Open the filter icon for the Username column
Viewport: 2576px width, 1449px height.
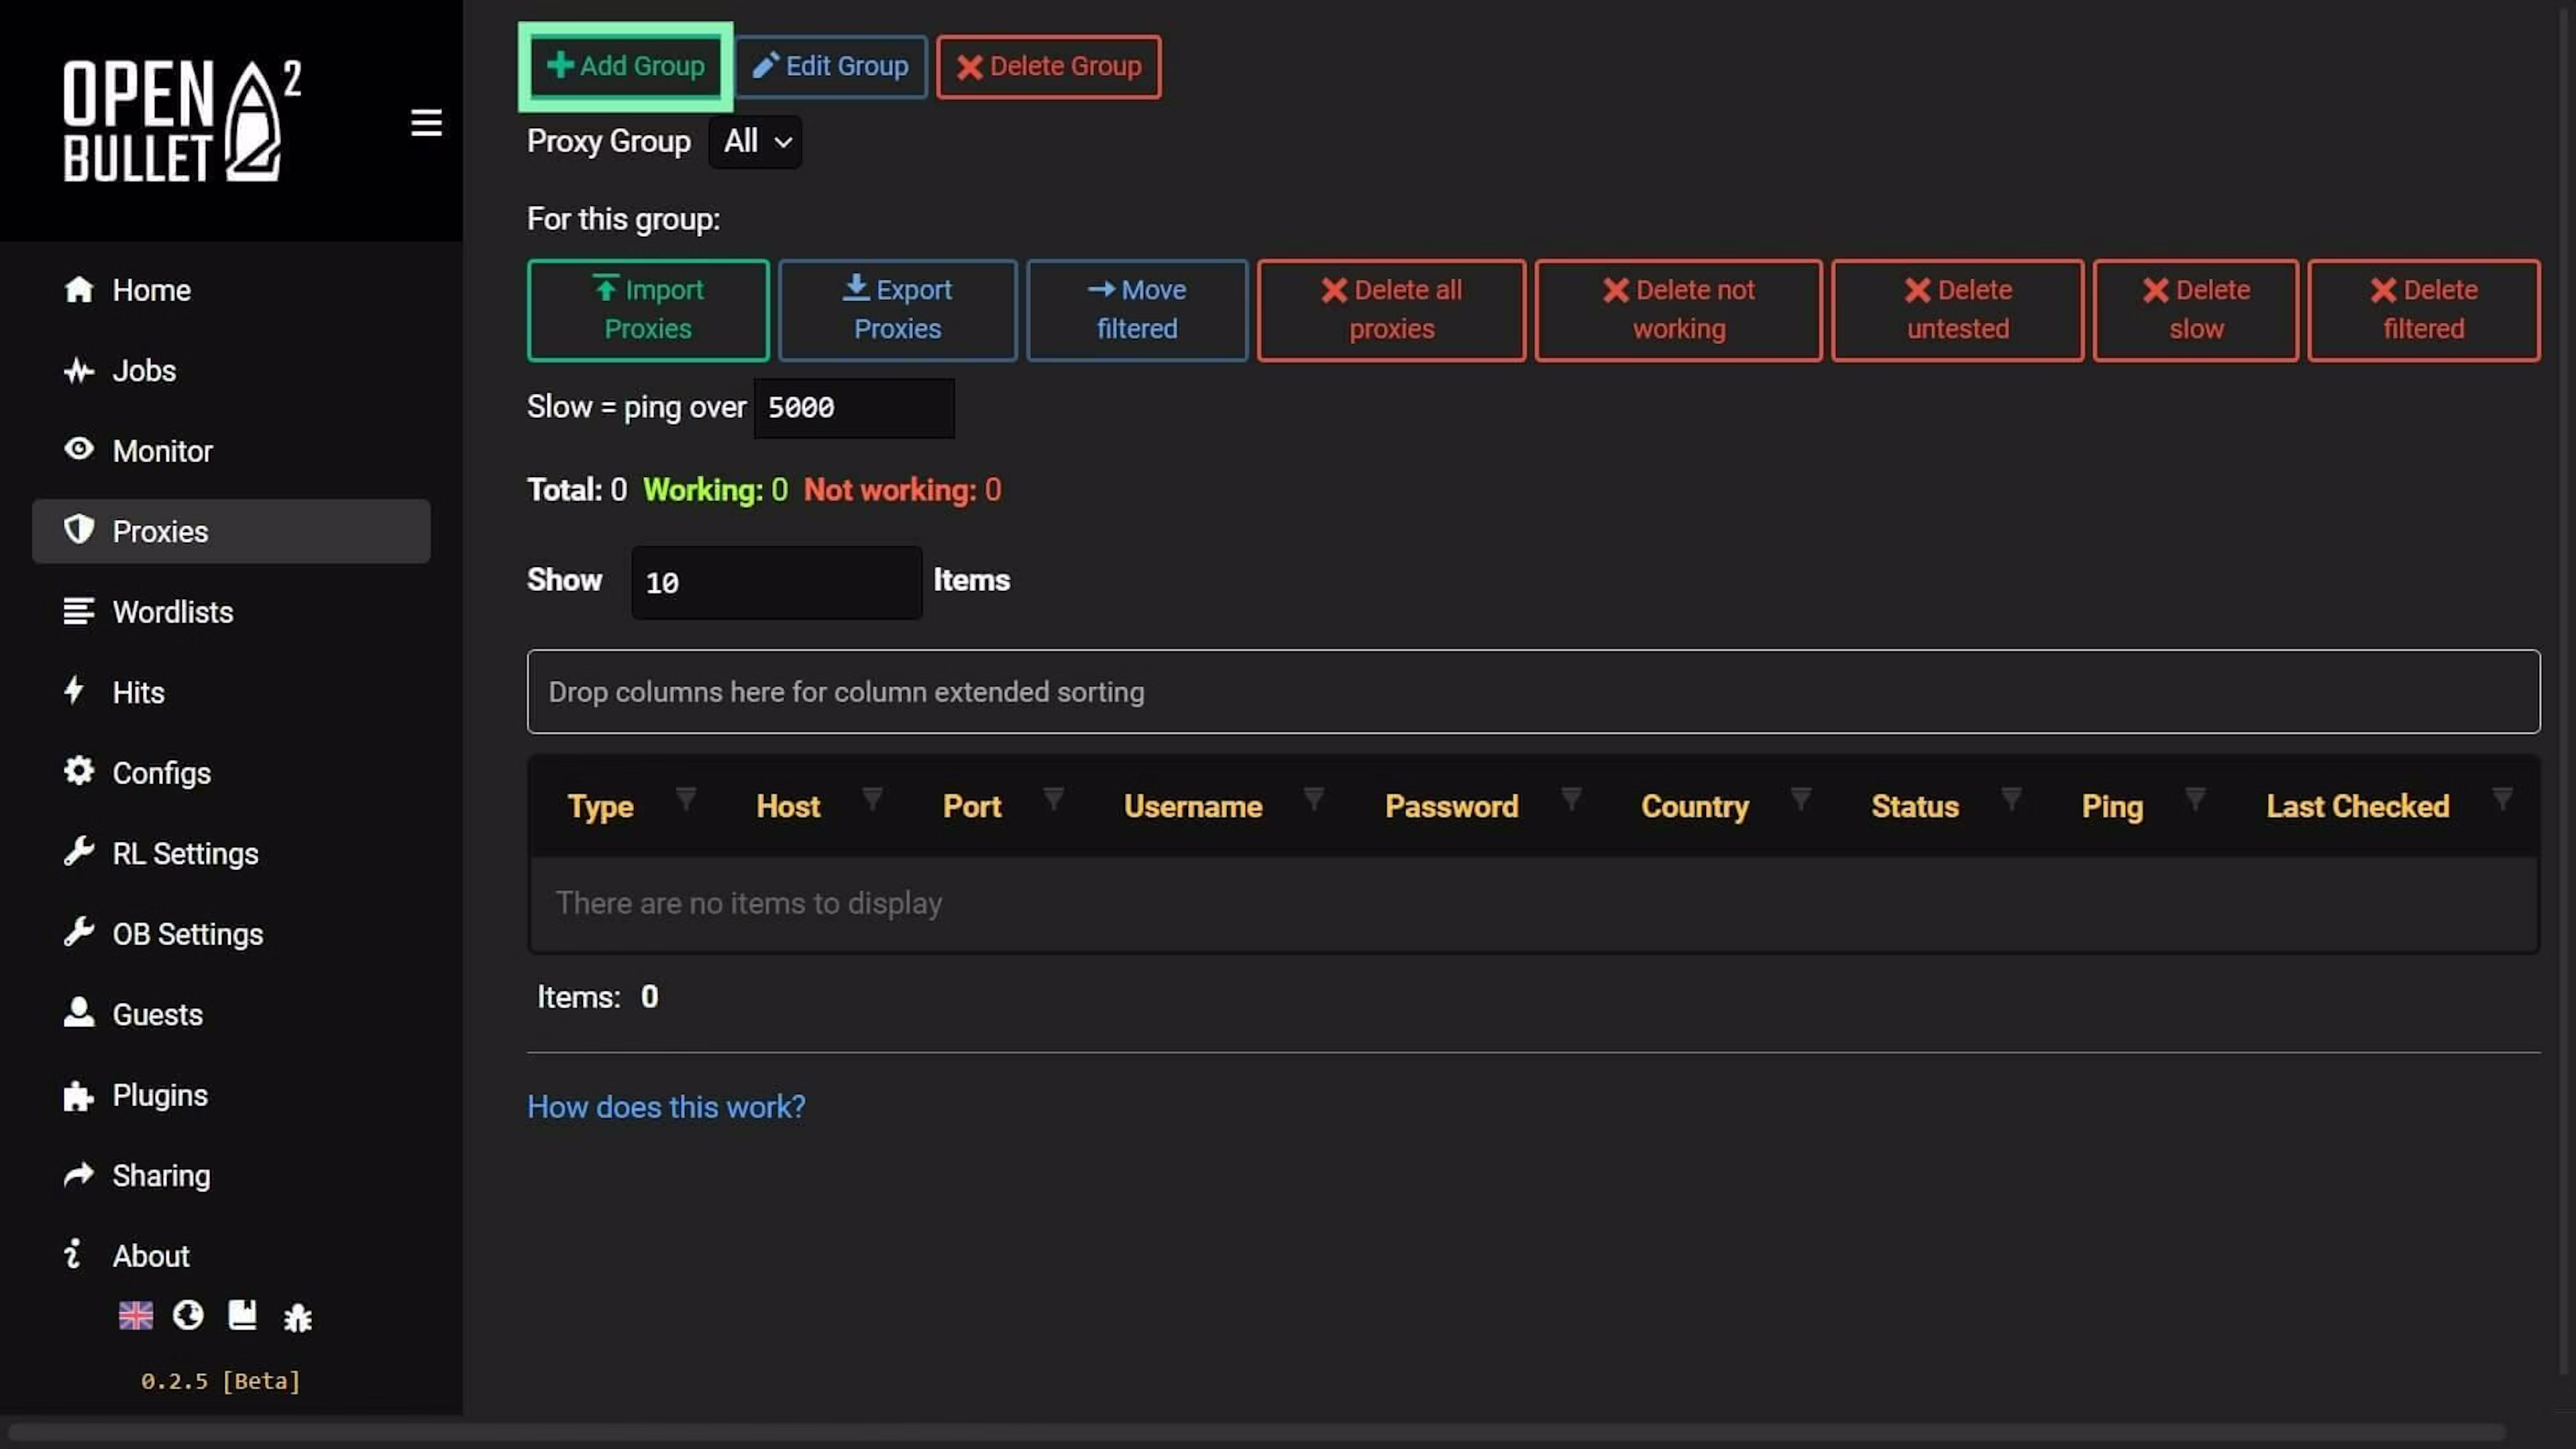tap(1314, 799)
